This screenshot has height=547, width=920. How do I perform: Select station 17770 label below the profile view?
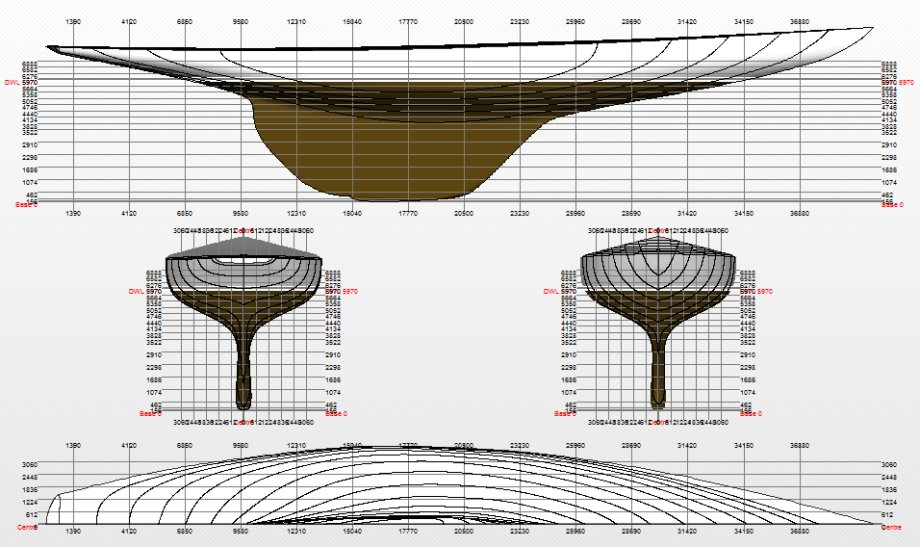pos(408,213)
